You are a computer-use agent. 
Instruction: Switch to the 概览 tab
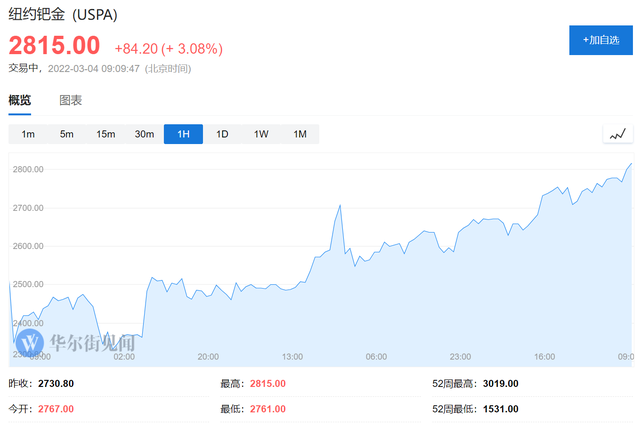tap(20, 100)
